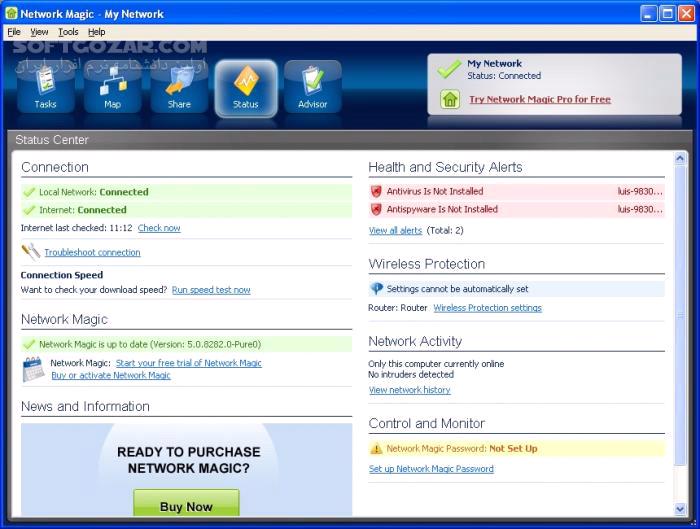This screenshot has width=700, height=529.
Task: Click the Status: Connected text
Action: pyautogui.click(x=504, y=76)
